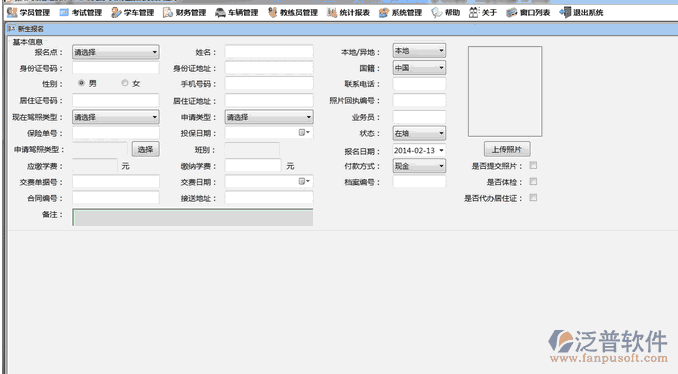
Task: Open calendar picker for 投保日期
Action: [304, 133]
